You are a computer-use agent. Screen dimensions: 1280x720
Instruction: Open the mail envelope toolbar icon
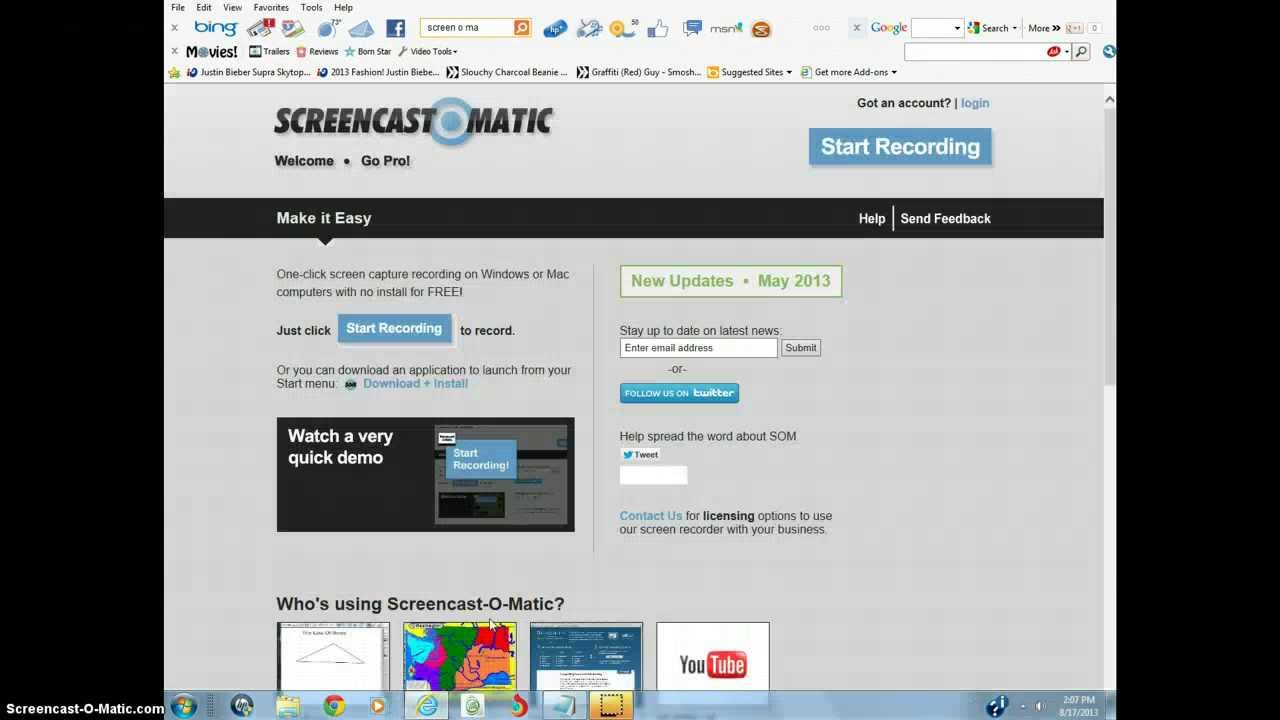[360, 28]
